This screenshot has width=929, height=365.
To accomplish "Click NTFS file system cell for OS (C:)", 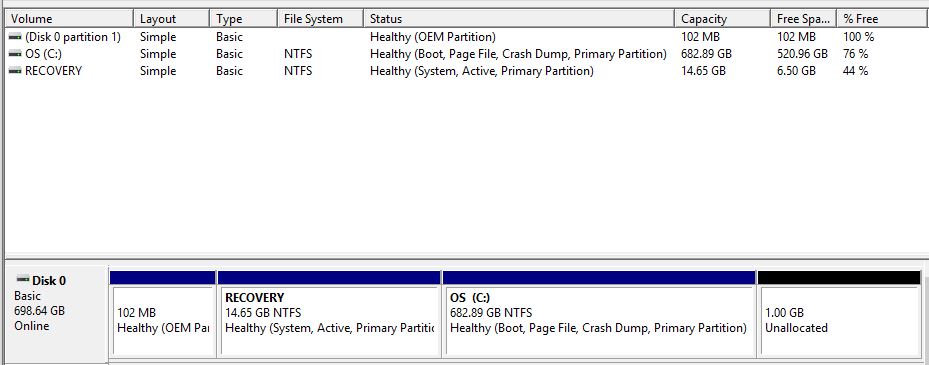I will coord(297,54).
